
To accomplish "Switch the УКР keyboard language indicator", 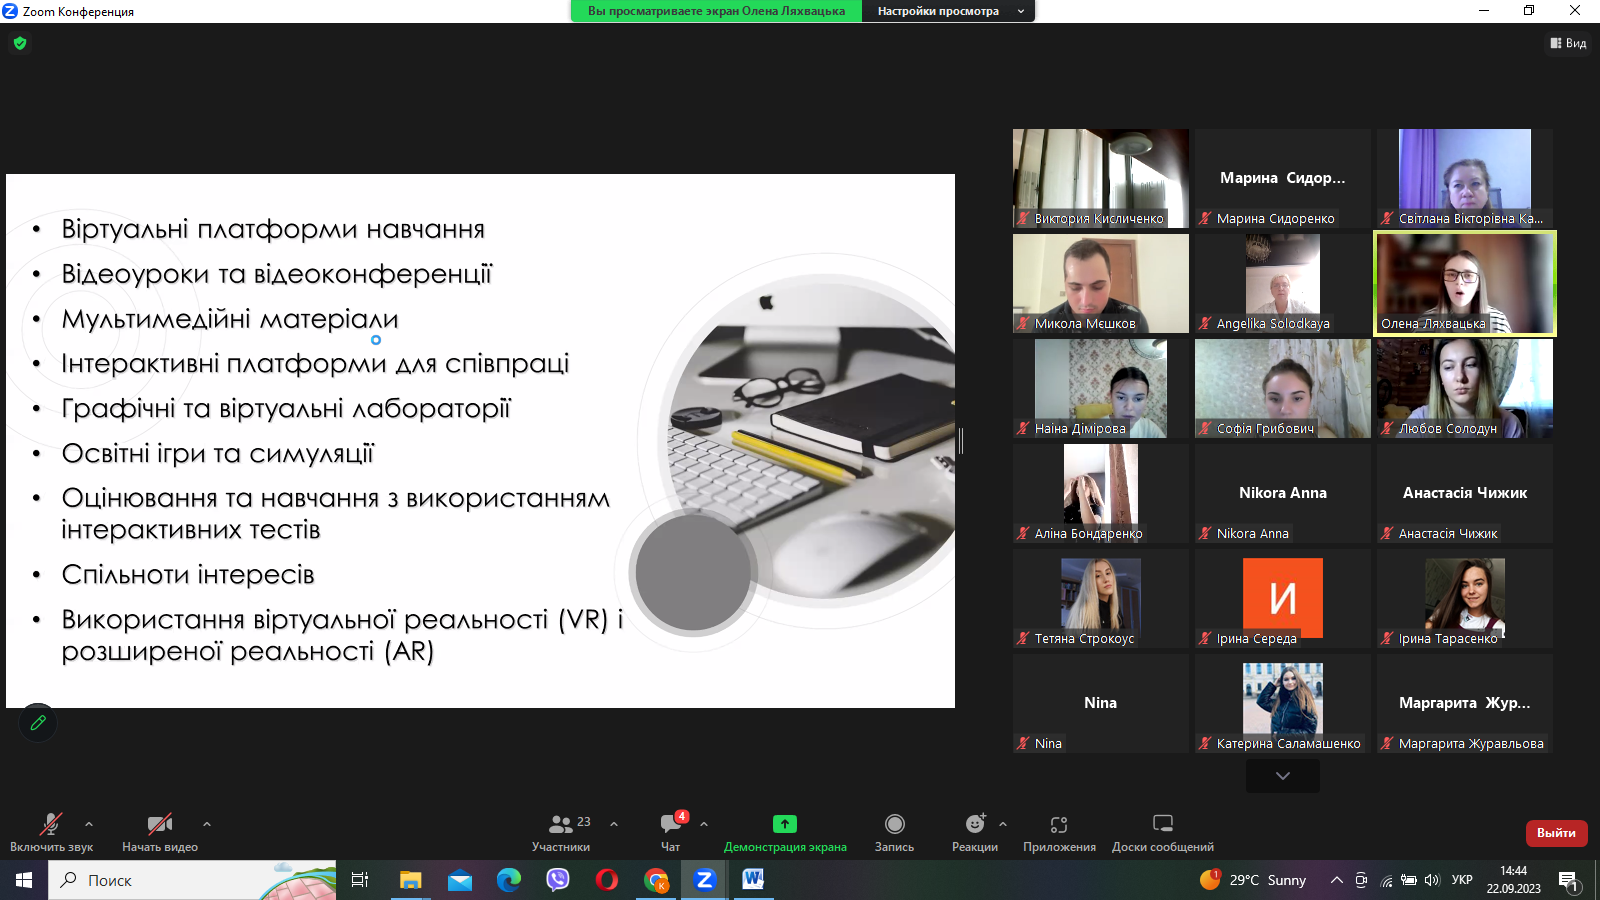I will (x=1462, y=880).
